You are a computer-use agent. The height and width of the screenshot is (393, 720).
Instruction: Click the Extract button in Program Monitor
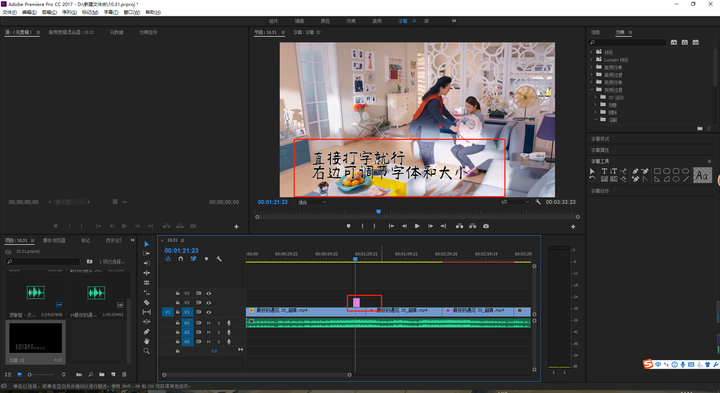(x=472, y=226)
